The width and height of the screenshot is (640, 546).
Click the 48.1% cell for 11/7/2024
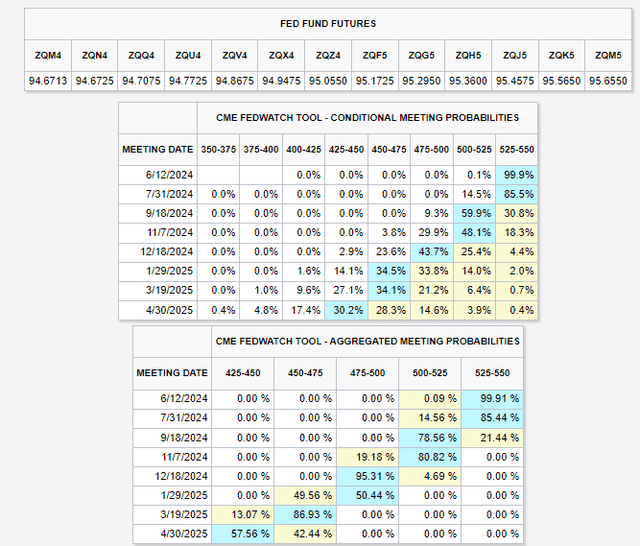point(474,233)
